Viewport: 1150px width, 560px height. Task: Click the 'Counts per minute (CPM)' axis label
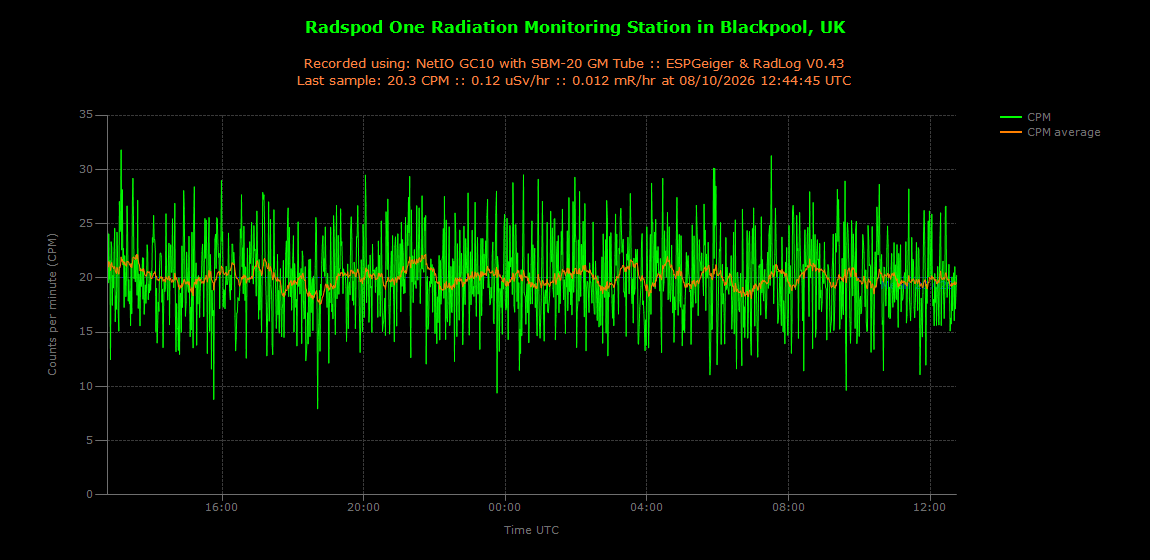click(52, 305)
